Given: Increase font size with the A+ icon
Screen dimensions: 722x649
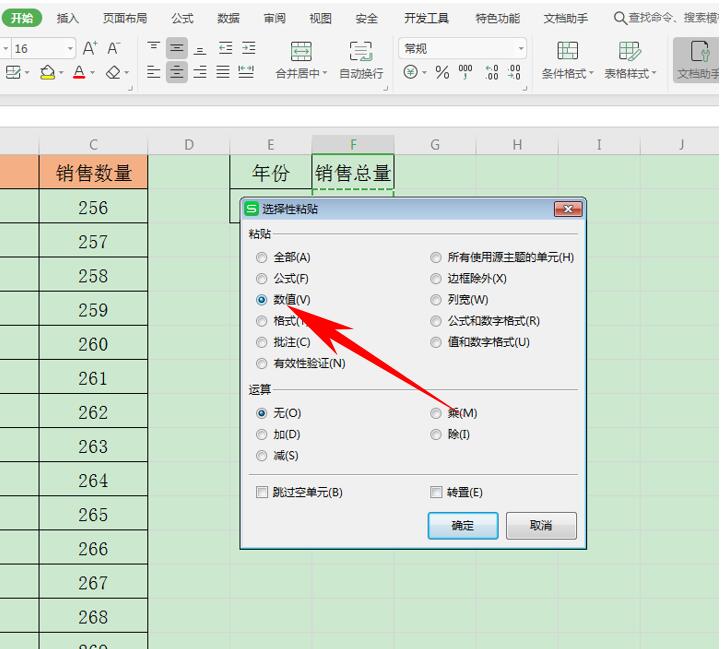Looking at the screenshot, I should coord(90,48).
